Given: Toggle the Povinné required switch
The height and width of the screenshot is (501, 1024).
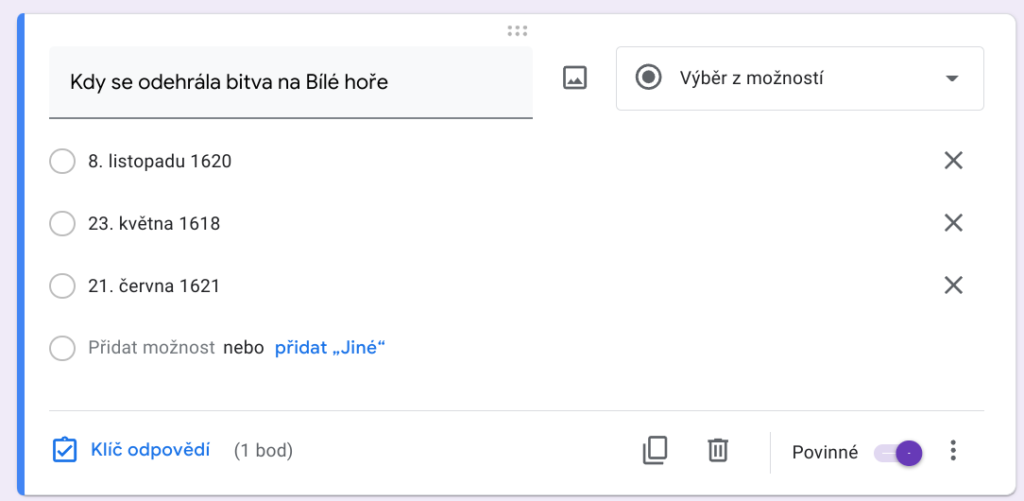Looking at the screenshot, I should pyautogui.click(x=898, y=453).
